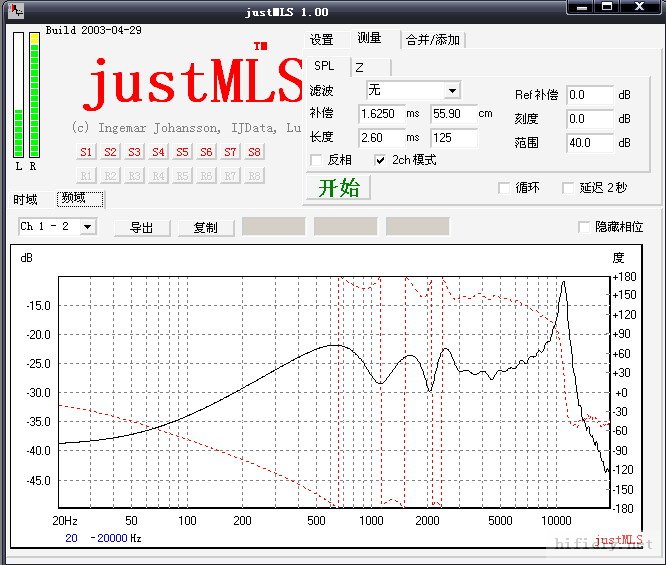The height and width of the screenshot is (565, 666).
Task: Expand the Ch 1 - 2 channel dropdown
Action: [x=88, y=227]
